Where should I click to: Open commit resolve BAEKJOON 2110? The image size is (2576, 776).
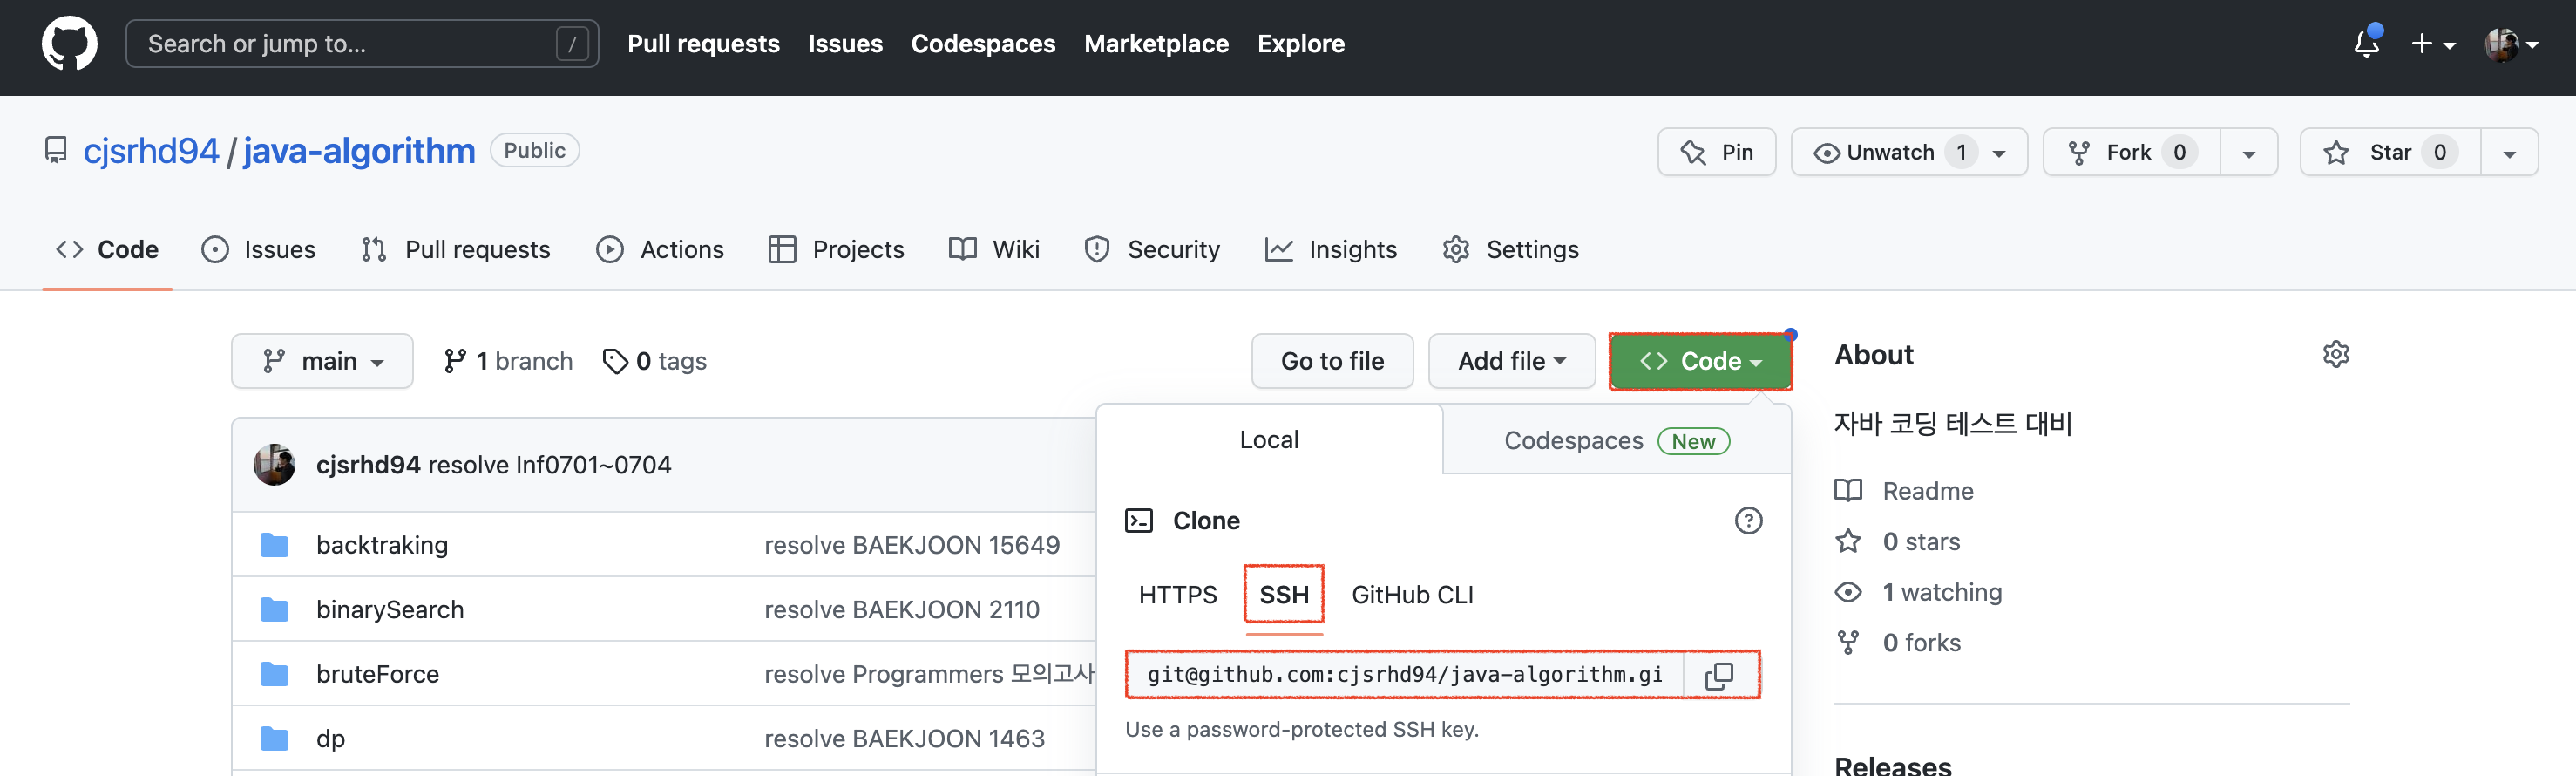tap(902, 610)
